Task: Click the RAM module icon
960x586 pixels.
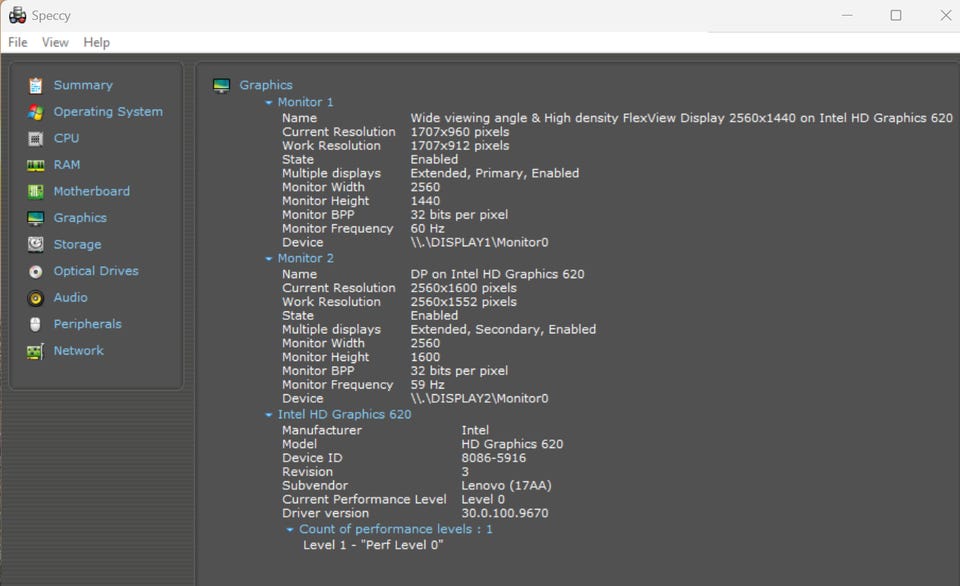Action: (x=36, y=165)
